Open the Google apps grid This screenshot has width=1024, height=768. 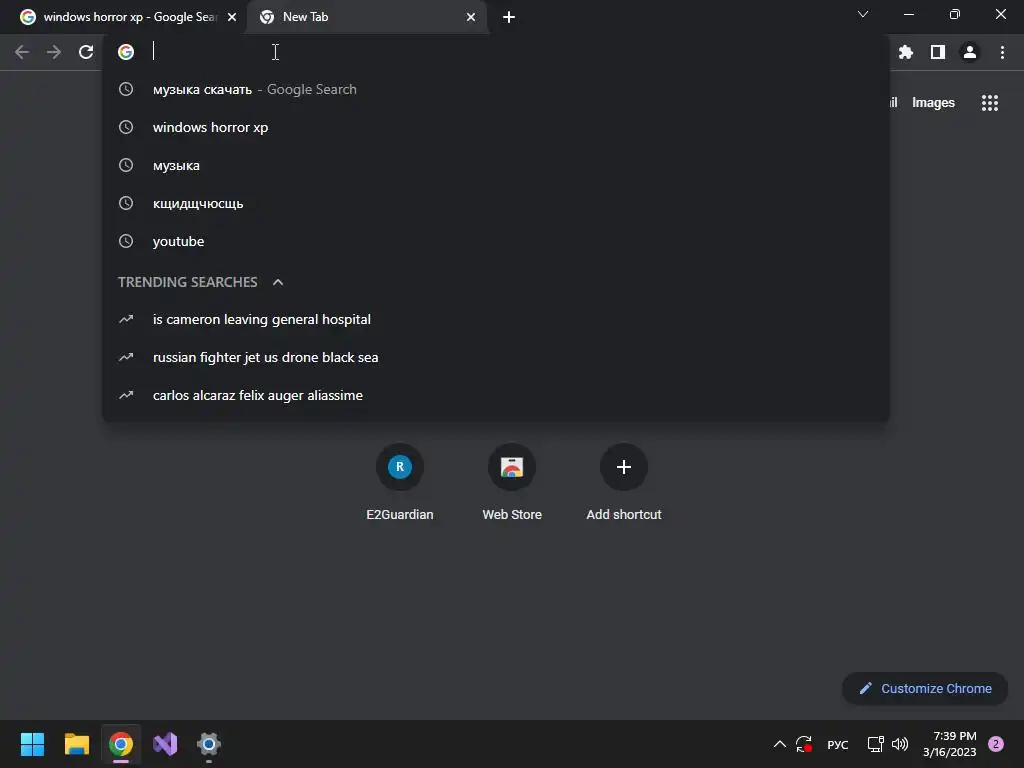(x=990, y=103)
